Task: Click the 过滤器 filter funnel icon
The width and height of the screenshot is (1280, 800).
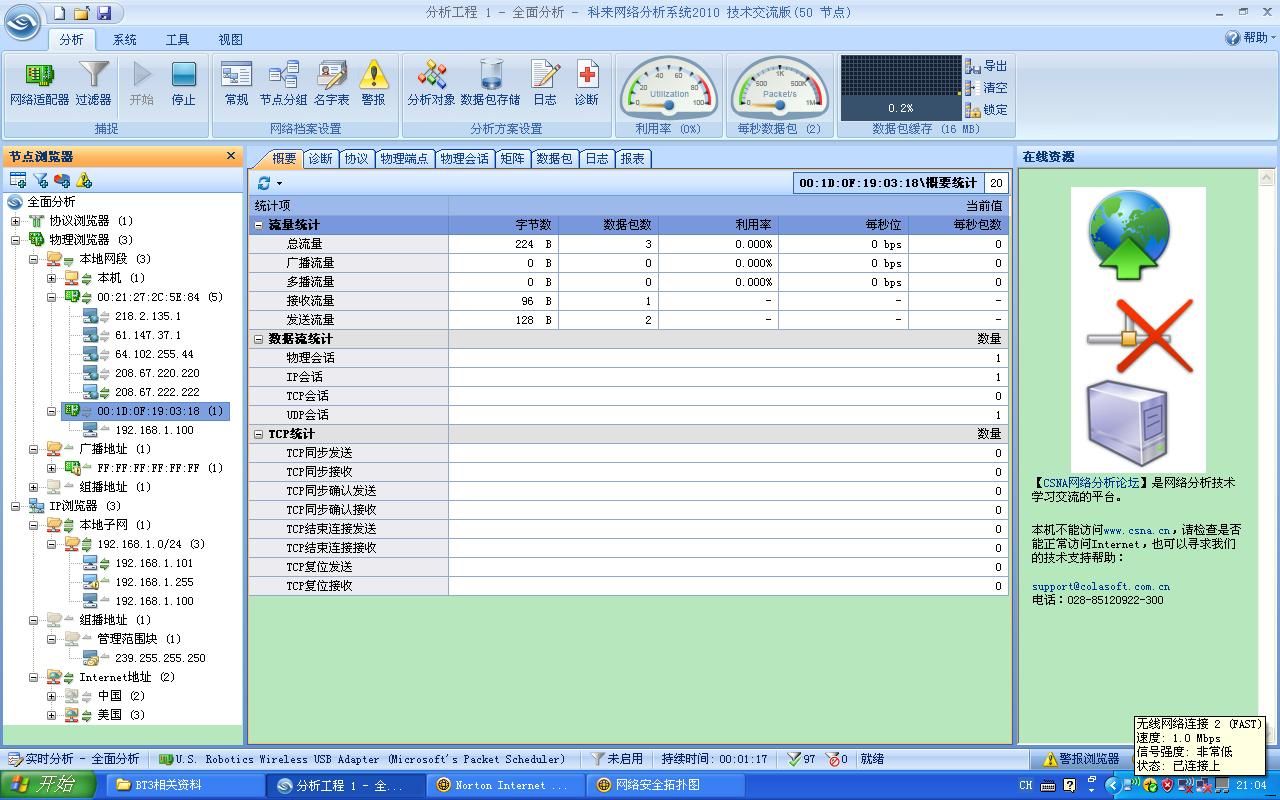Action: click(93, 84)
